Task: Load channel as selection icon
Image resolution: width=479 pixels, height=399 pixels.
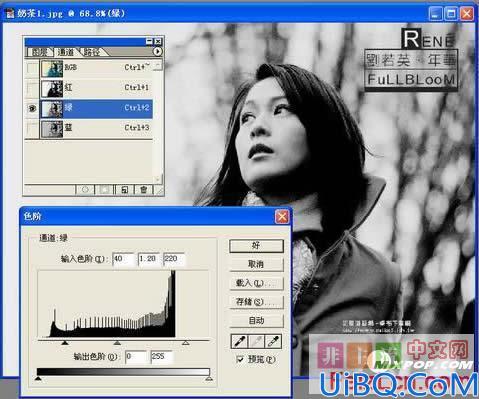Action: [85, 190]
